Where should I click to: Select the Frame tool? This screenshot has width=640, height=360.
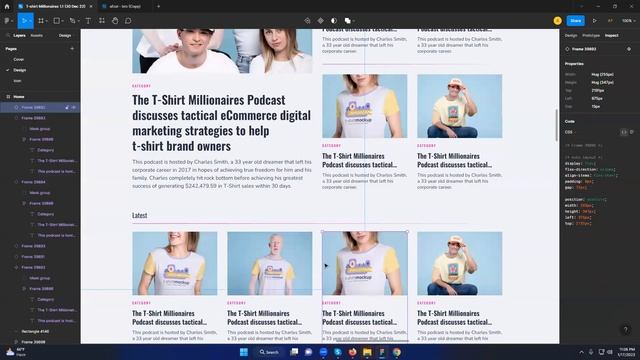(41, 20)
